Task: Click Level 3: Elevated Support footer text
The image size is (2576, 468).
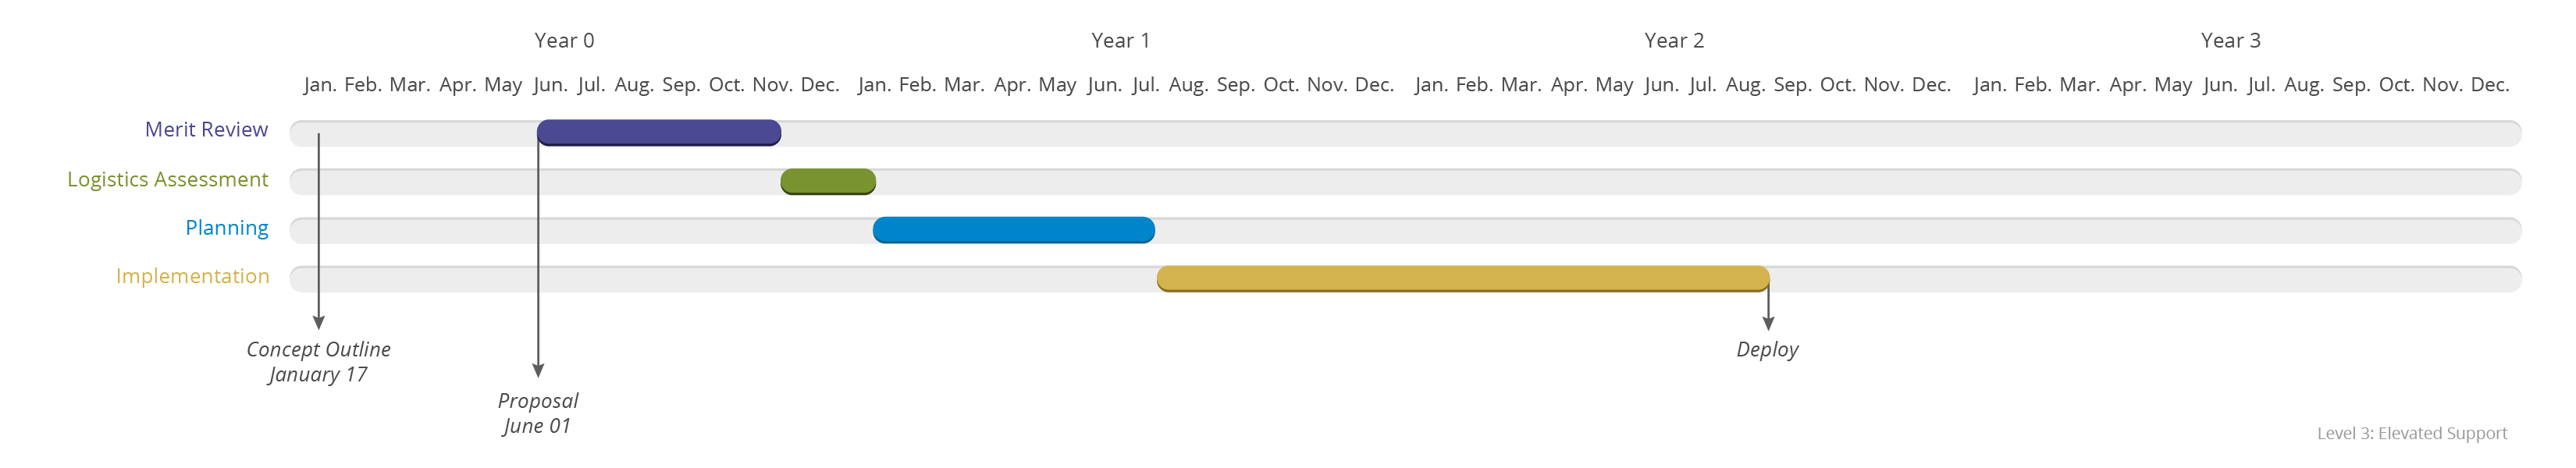Action: point(2412,433)
